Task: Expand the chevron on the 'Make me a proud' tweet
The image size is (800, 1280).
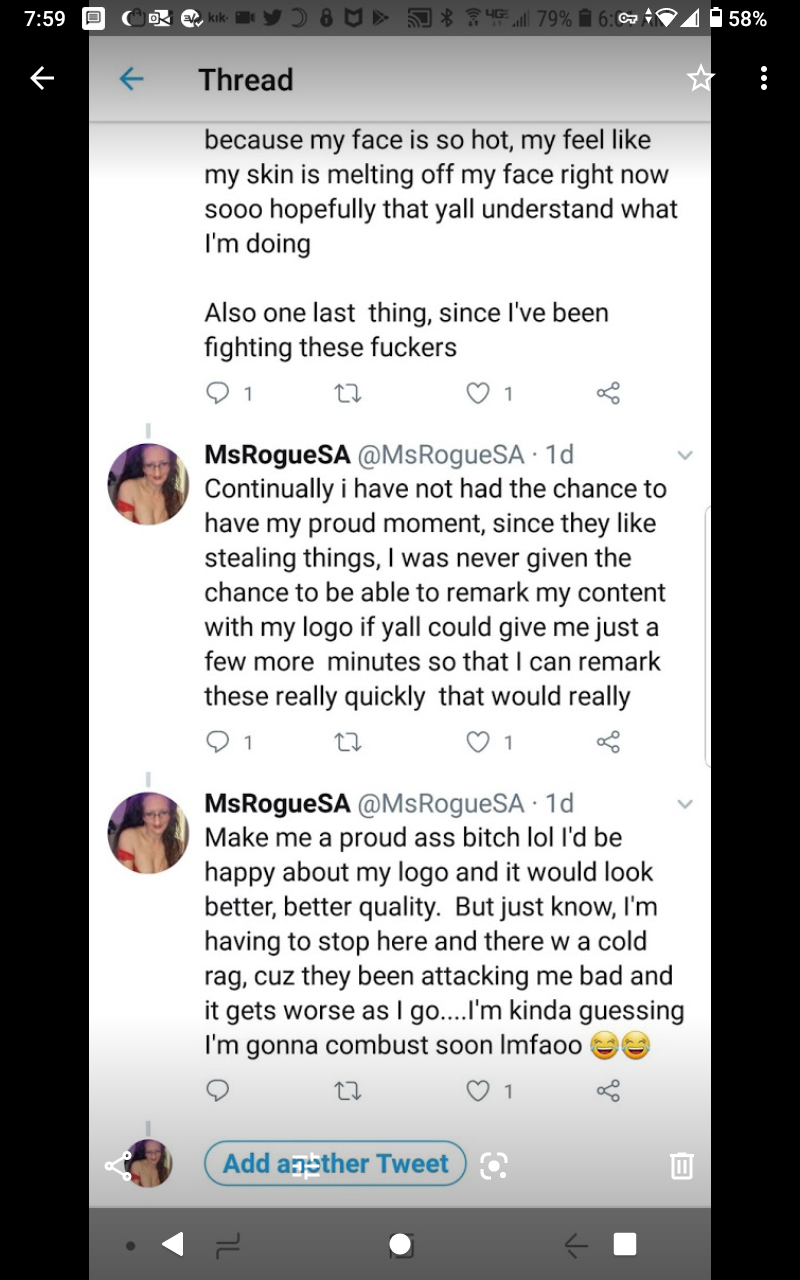Action: point(685,804)
